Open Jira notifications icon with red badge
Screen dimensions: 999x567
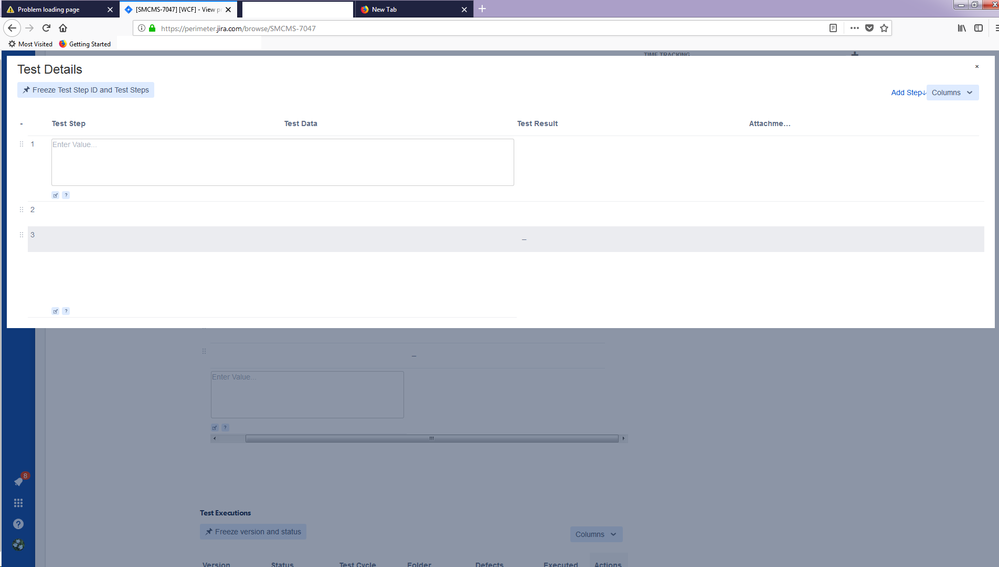pos(19,481)
